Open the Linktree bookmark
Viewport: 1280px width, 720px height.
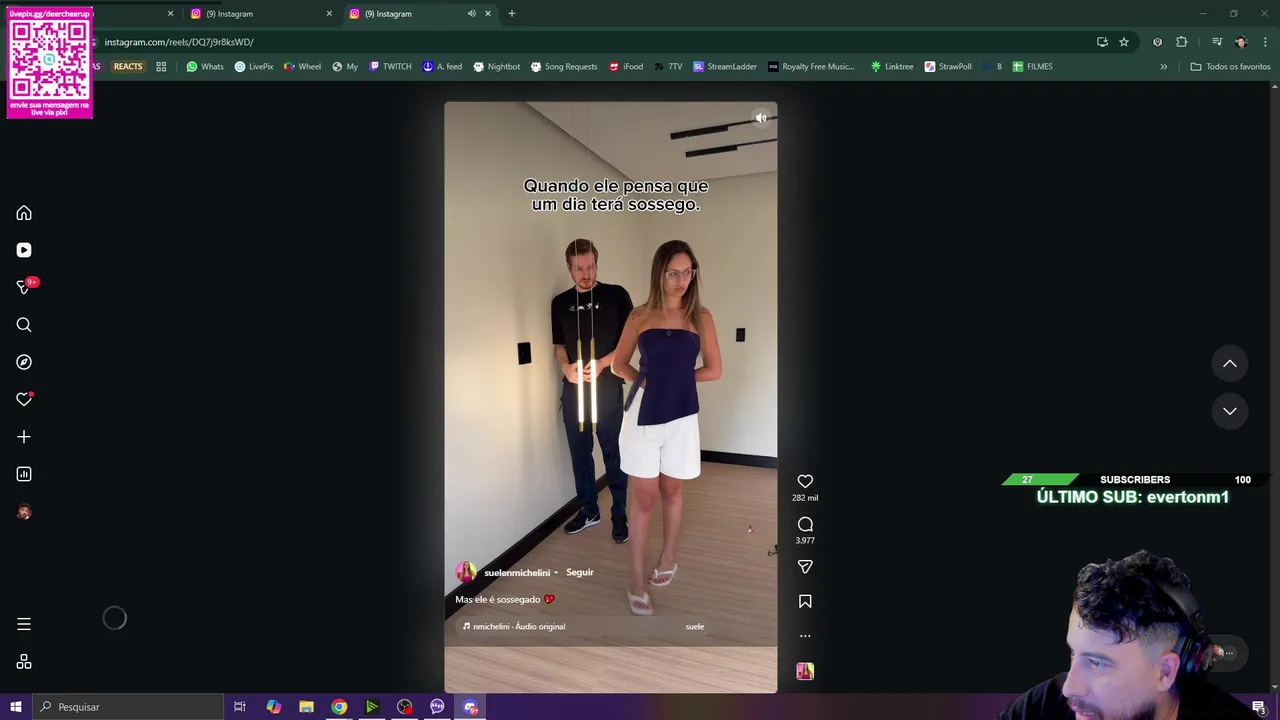point(892,67)
